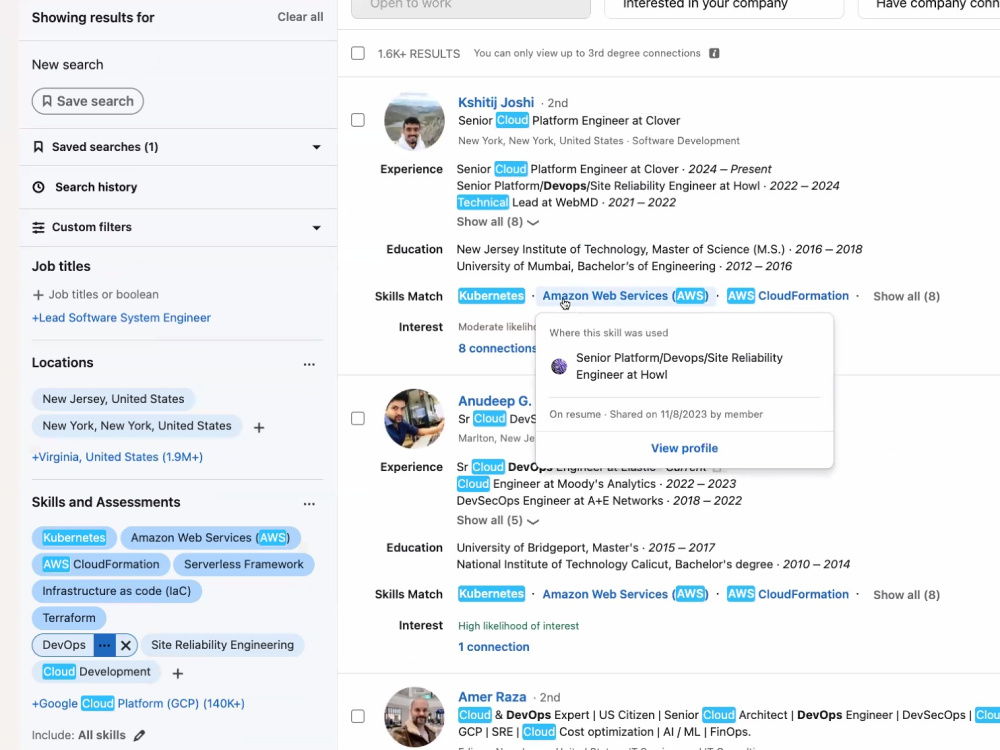Image resolution: width=1000 pixels, height=750 pixels.
Task: Open Skills and Assessments ellipsis menu
Action: [x=309, y=504]
